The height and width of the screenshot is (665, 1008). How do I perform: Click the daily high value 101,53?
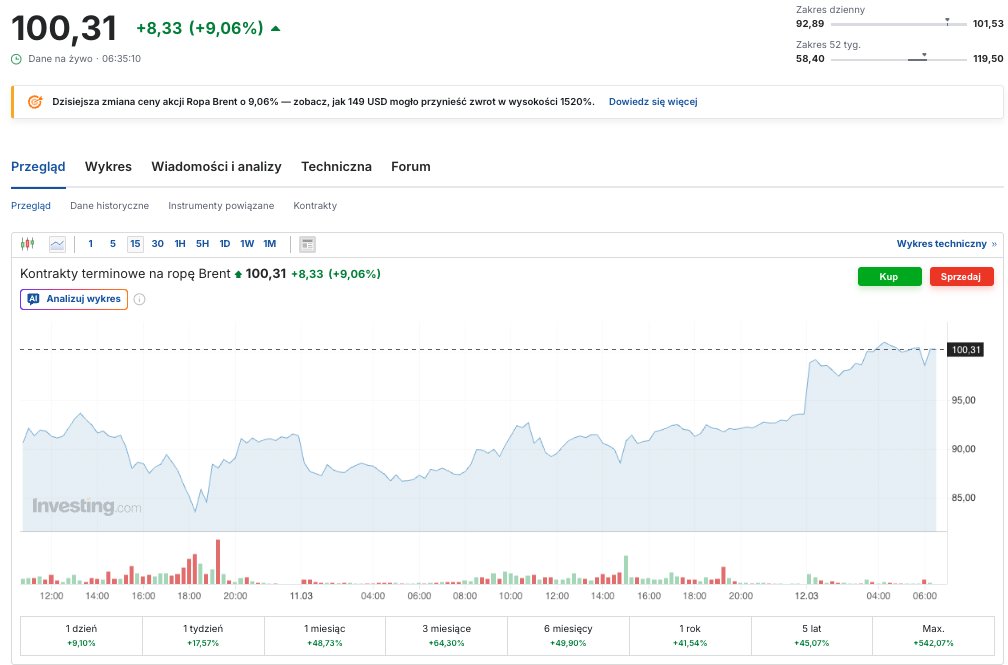[988, 24]
